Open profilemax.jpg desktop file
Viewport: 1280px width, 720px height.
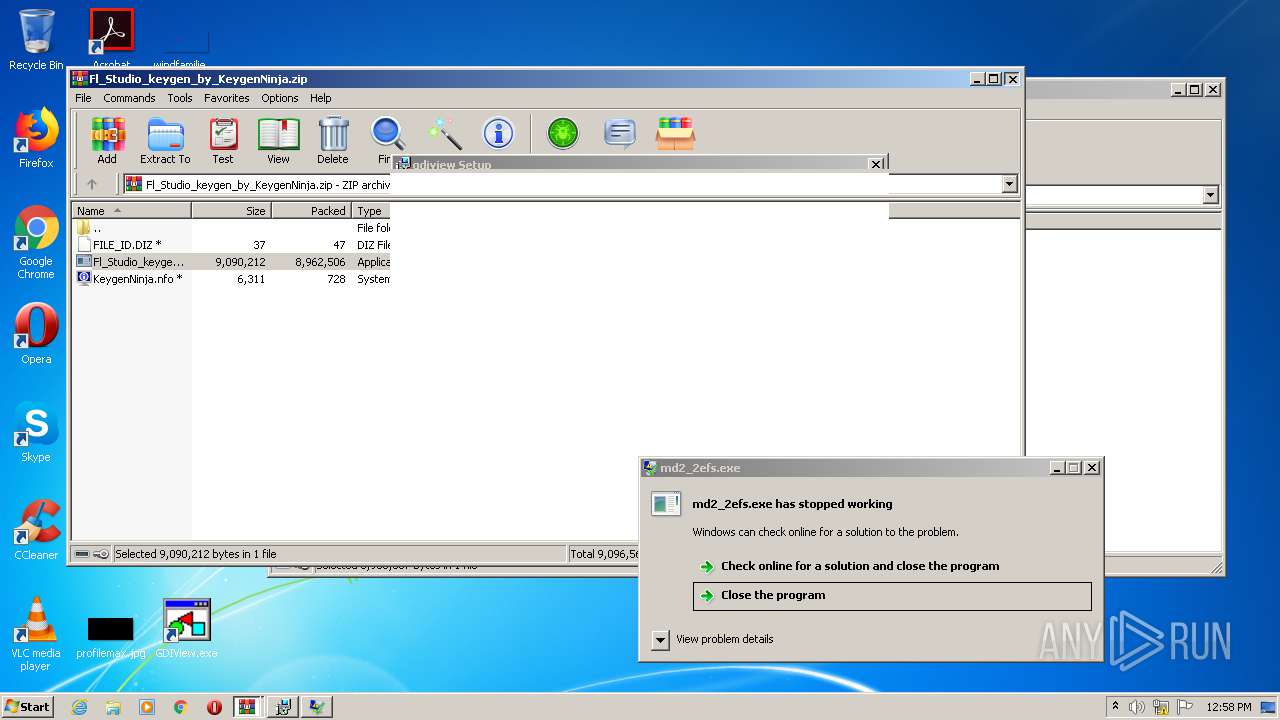[x=110, y=636]
